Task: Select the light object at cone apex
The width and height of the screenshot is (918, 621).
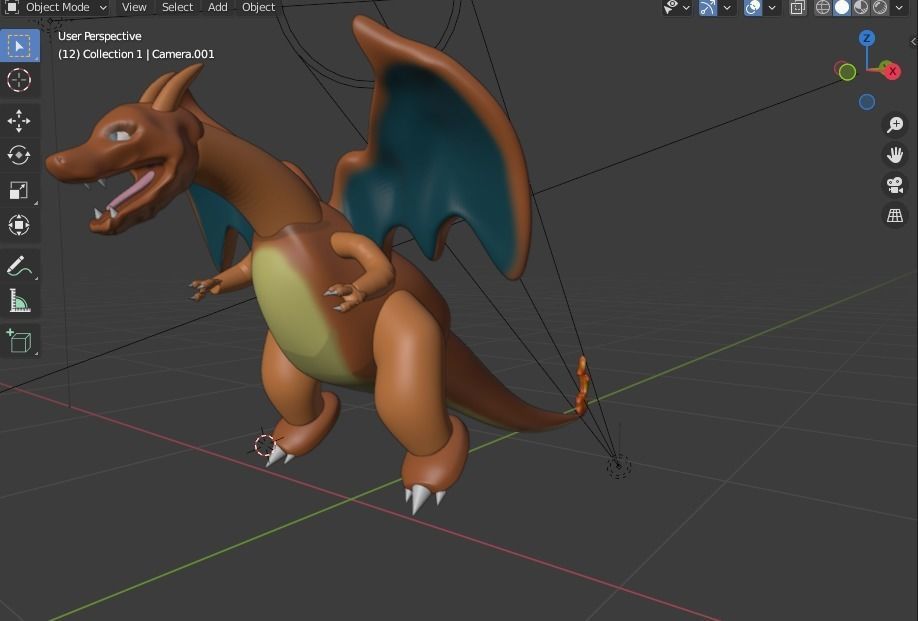Action: (619, 466)
